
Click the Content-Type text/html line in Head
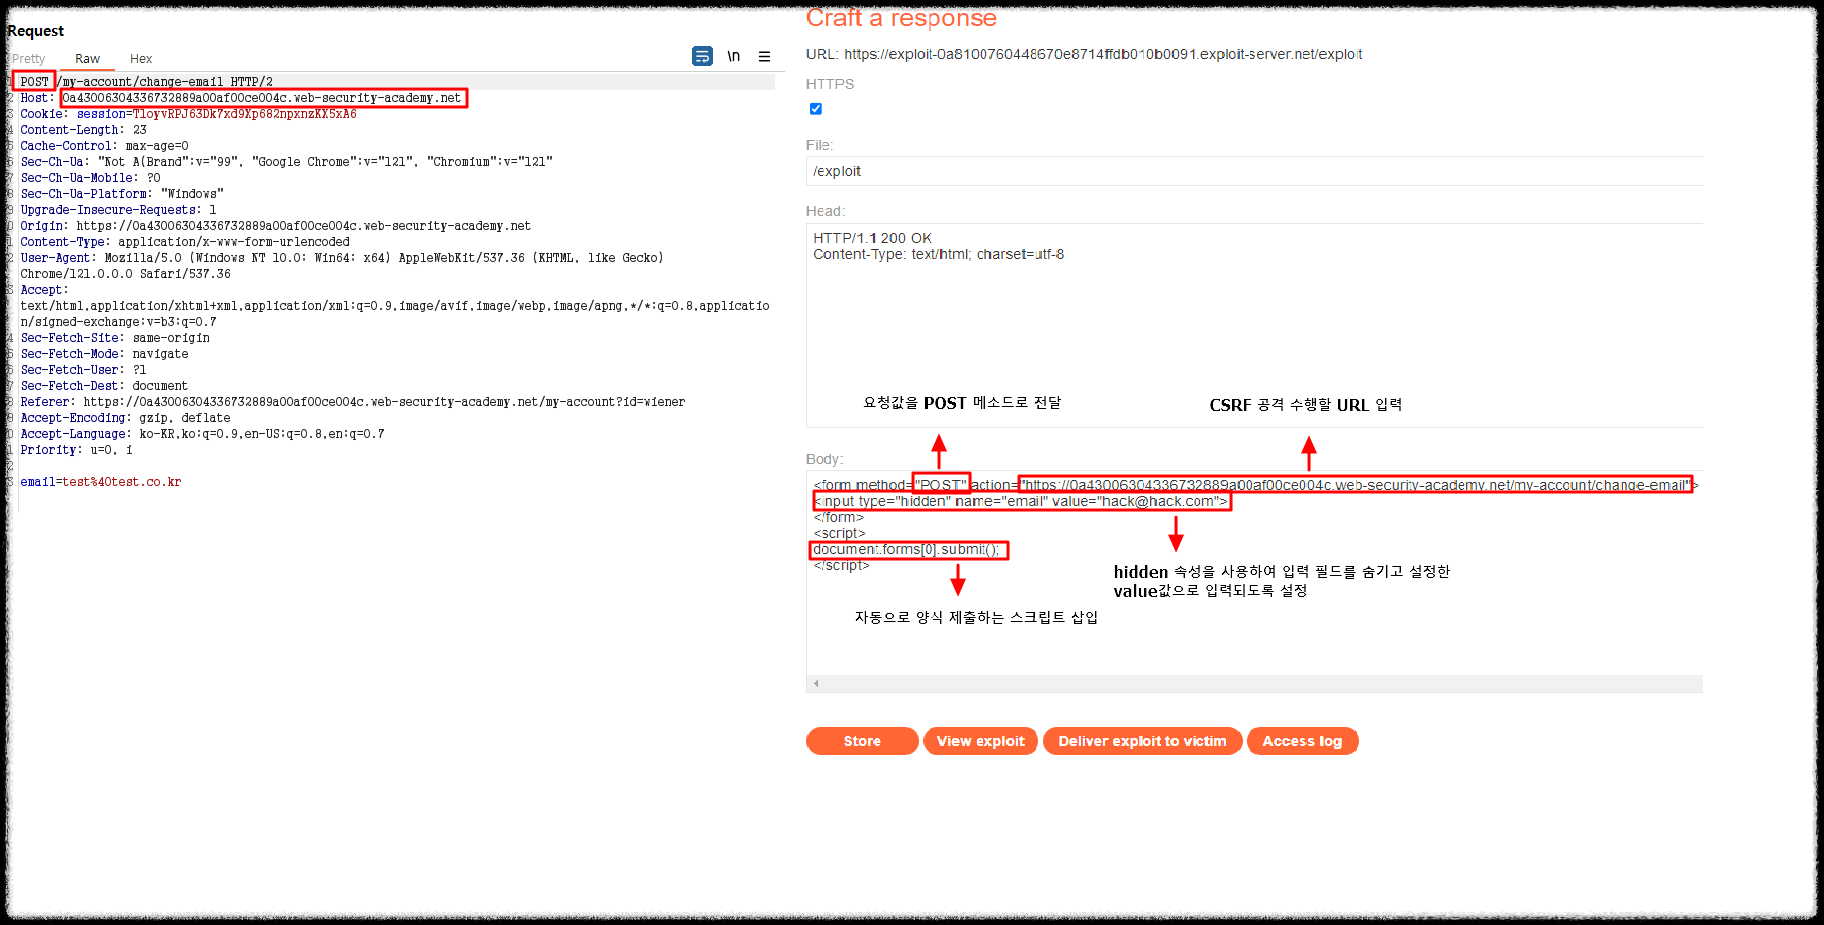point(938,254)
